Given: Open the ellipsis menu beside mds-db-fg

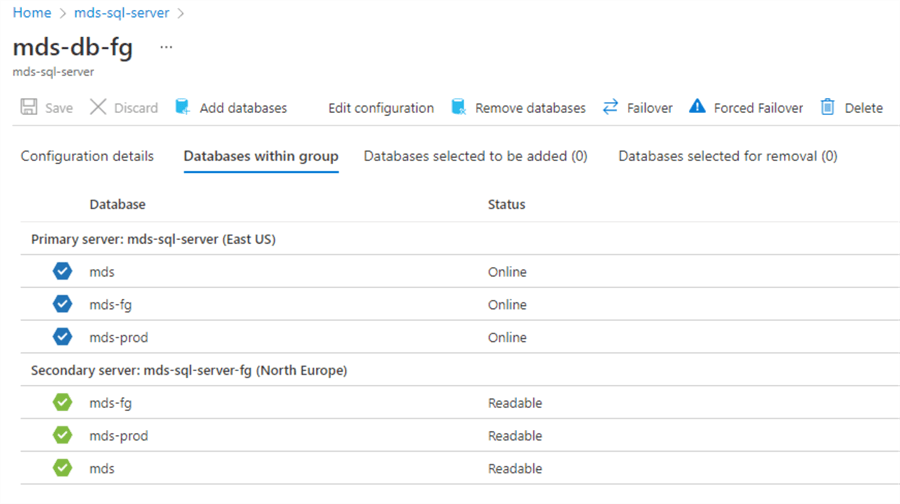Looking at the screenshot, I should point(166,47).
